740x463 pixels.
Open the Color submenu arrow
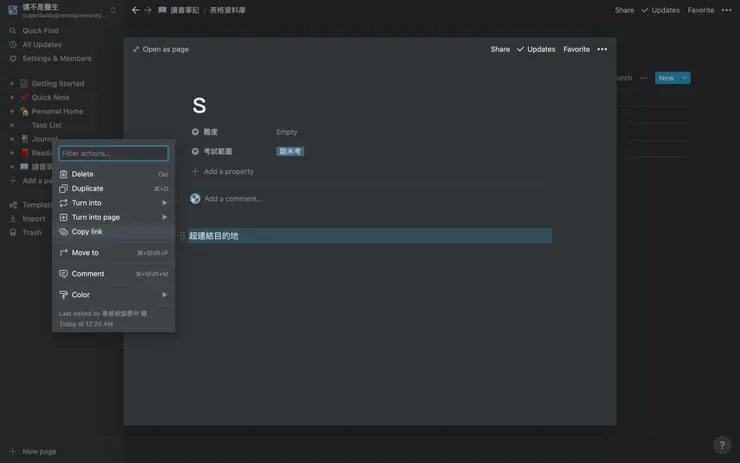coord(165,295)
